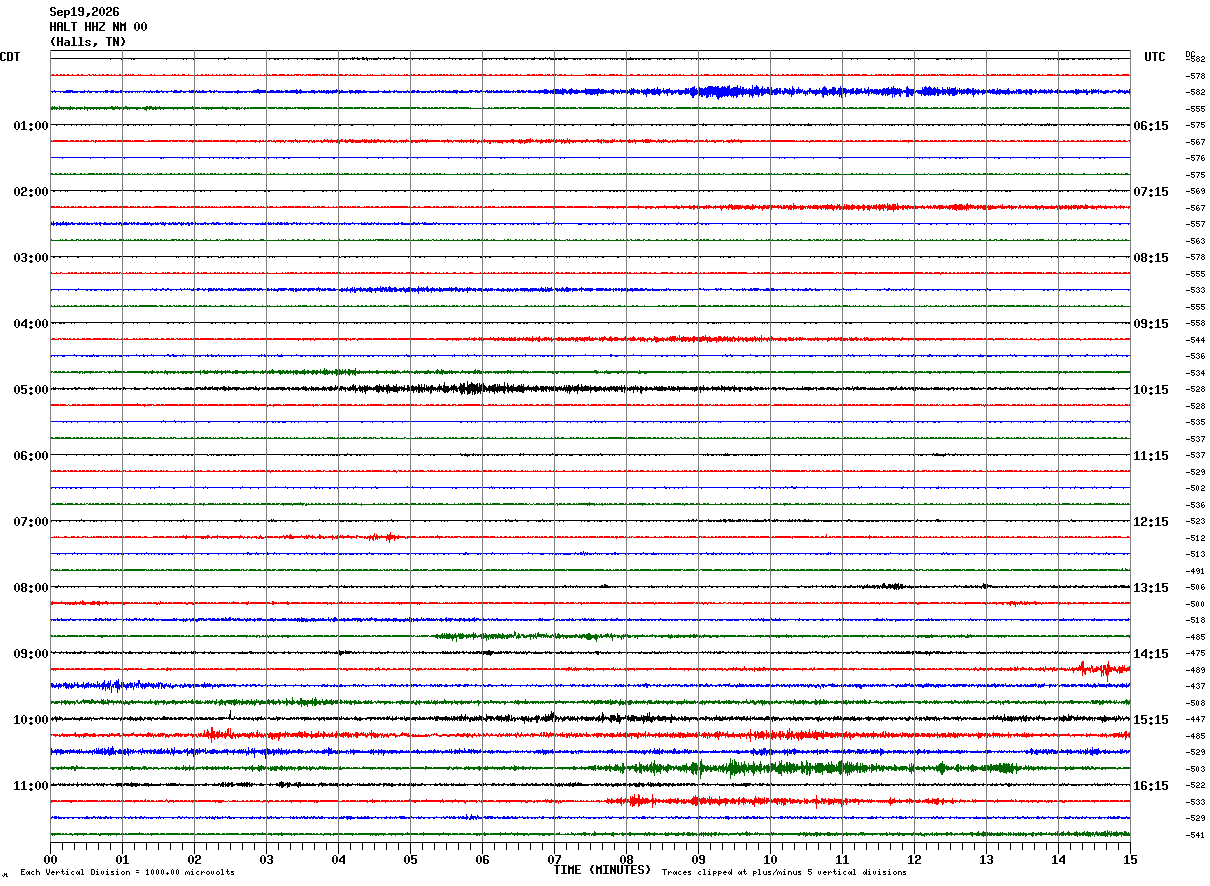This screenshot has width=1210, height=886.
Task: Click the TIME (MINUTES) axis label
Action: 602,870
